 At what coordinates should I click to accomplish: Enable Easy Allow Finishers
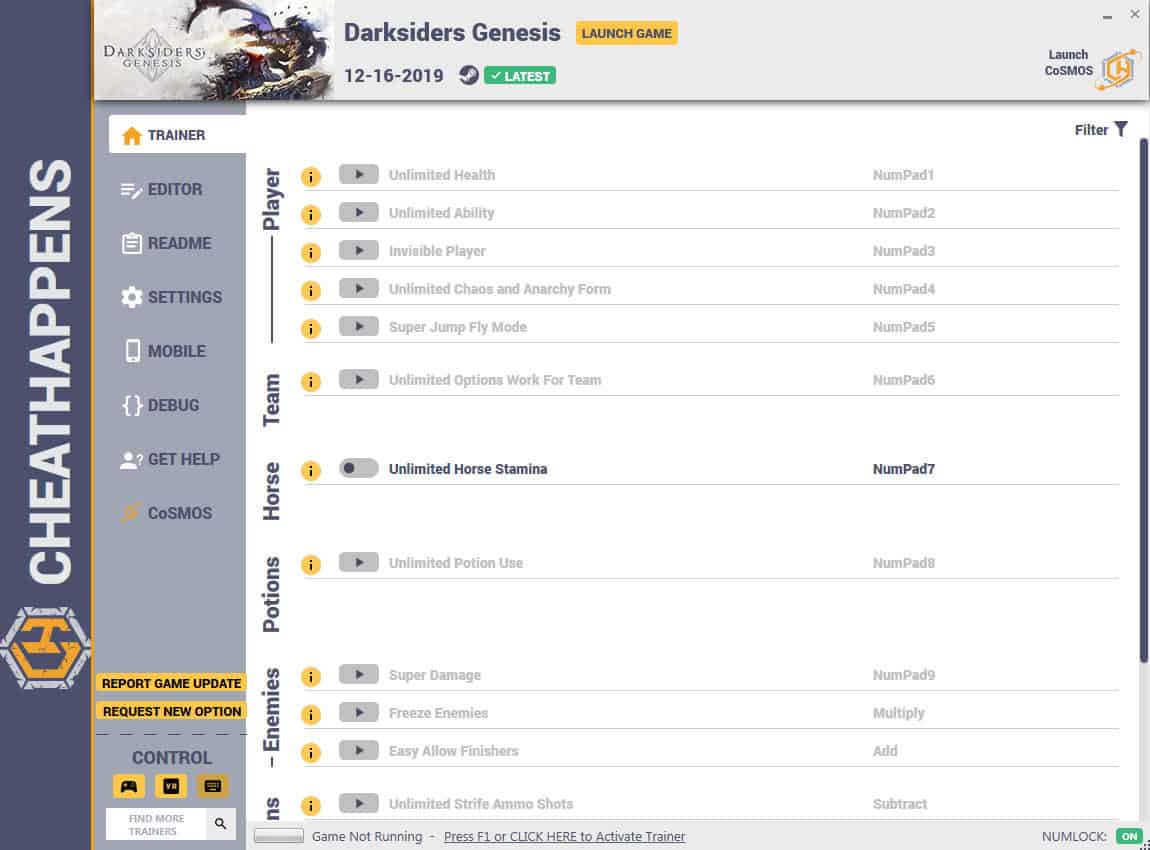(359, 751)
